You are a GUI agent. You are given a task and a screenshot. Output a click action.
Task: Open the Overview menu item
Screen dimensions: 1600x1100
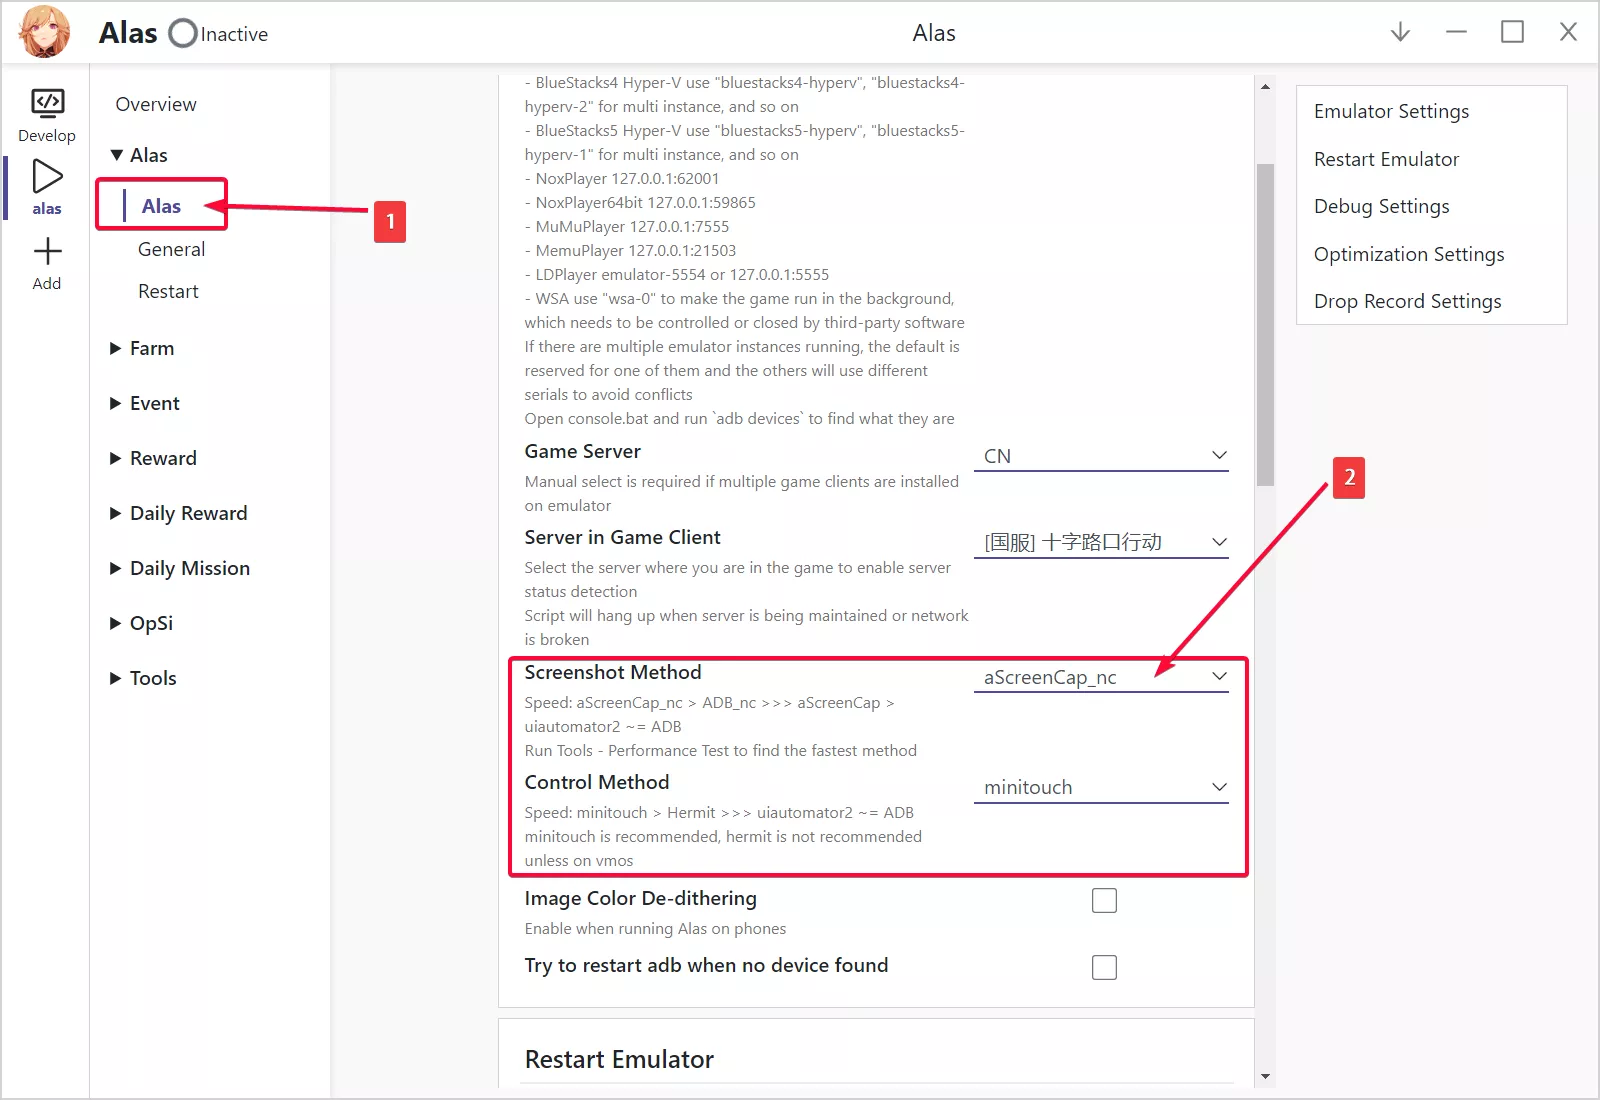tap(156, 104)
